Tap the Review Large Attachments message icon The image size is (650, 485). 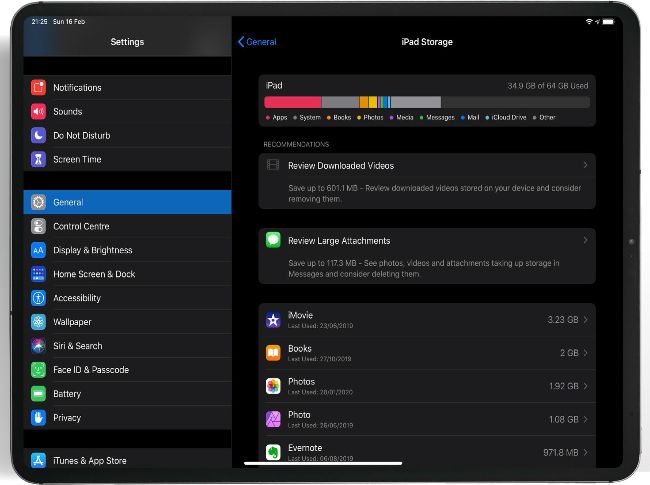[273, 241]
